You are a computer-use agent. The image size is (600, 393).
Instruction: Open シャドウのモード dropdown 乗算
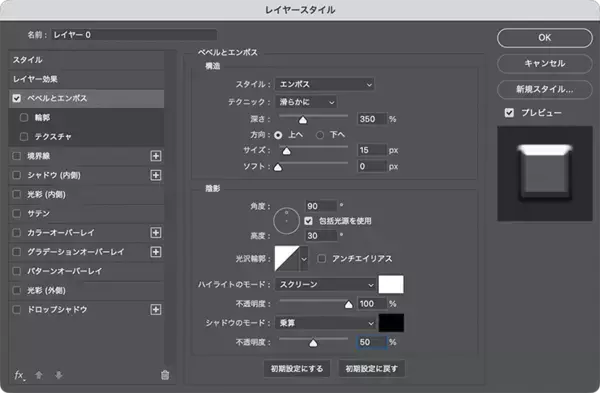(x=325, y=323)
